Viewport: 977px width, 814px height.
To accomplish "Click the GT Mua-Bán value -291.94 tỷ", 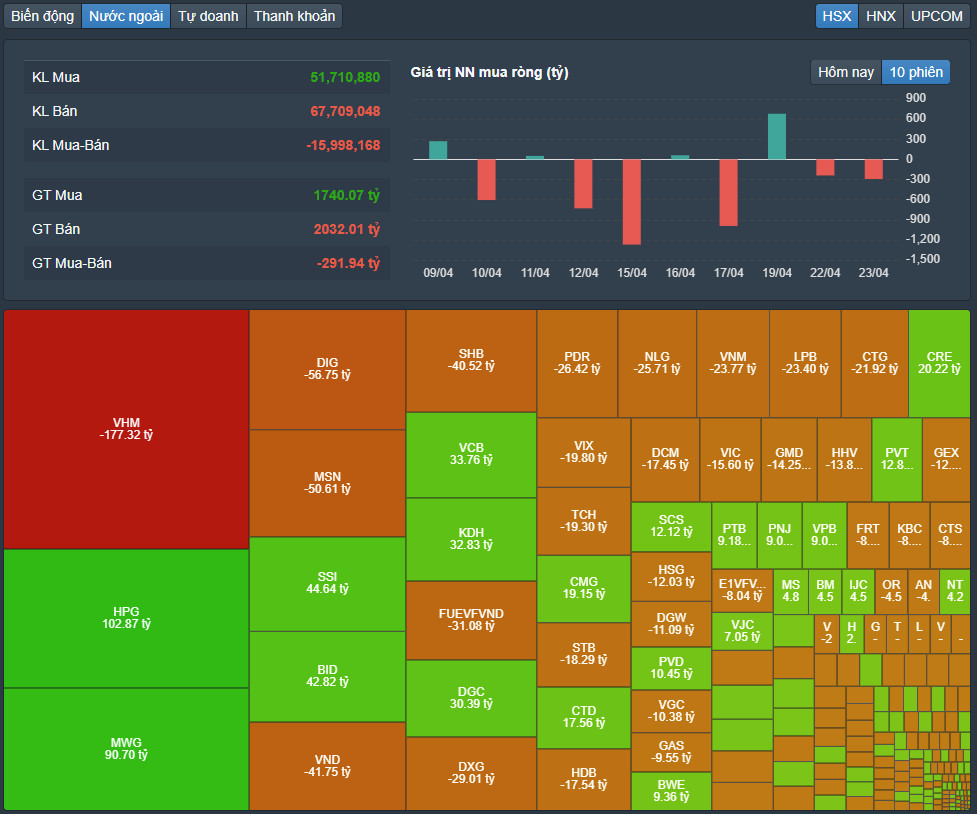I will click(x=348, y=263).
